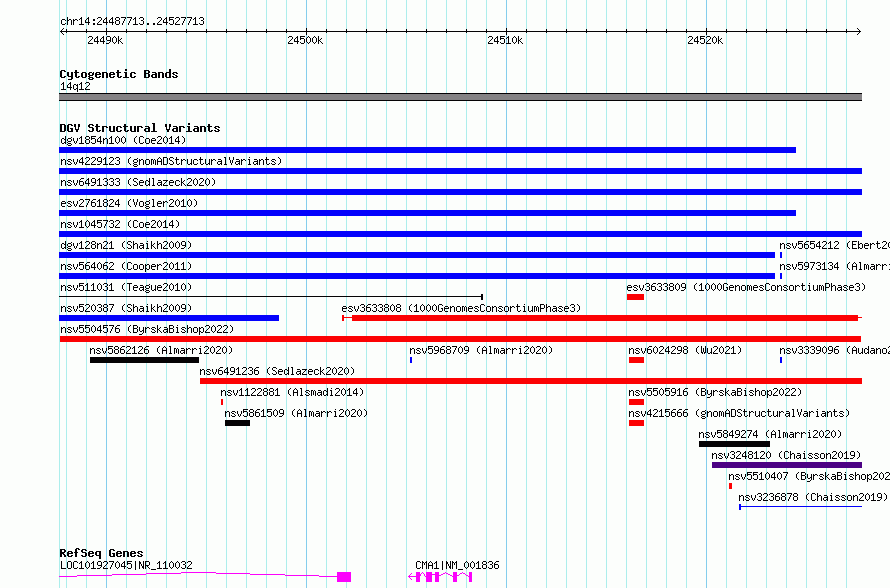Viewport: 890px width, 588px height.
Task: Open nsv5968709 (Almarri2020) label
Action: click(x=481, y=350)
